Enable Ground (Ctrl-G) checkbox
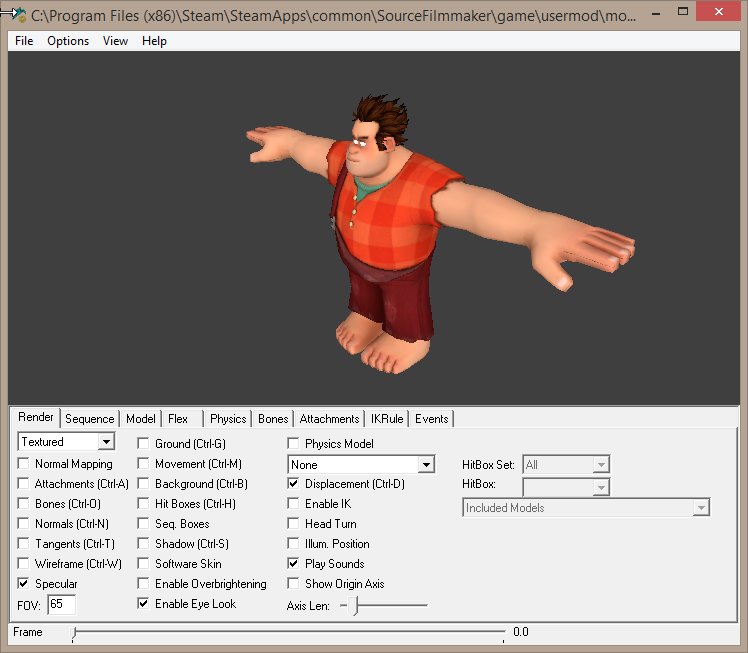 point(143,444)
